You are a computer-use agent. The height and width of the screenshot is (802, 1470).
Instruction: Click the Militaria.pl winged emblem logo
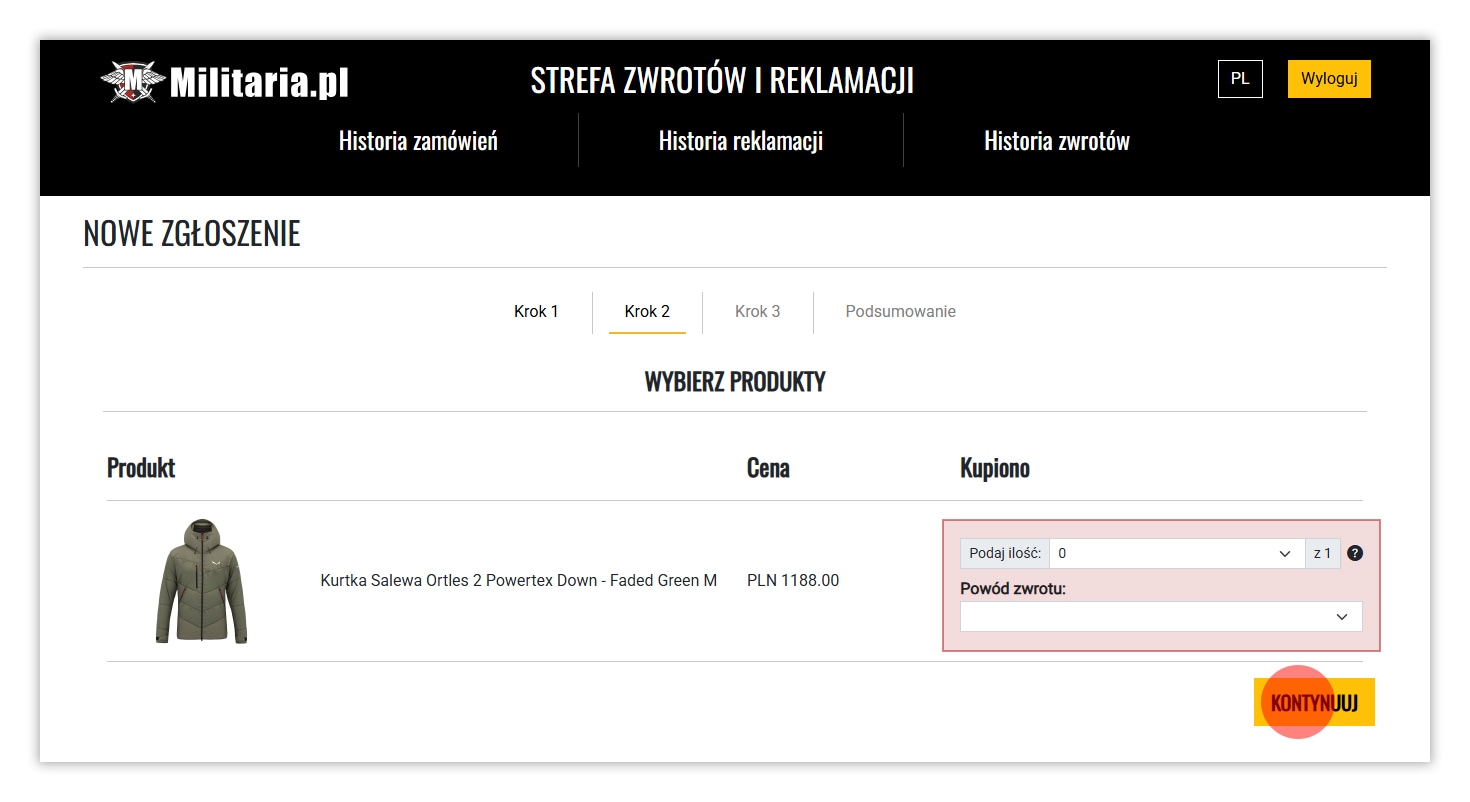tap(133, 82)
